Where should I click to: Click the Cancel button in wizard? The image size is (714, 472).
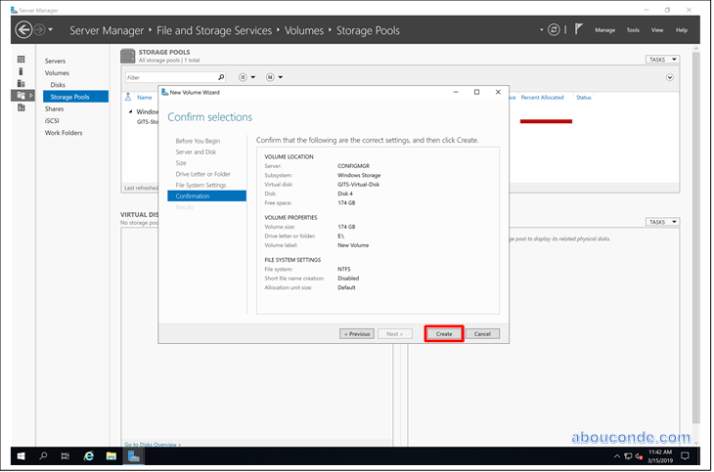[x=481, y=333]
